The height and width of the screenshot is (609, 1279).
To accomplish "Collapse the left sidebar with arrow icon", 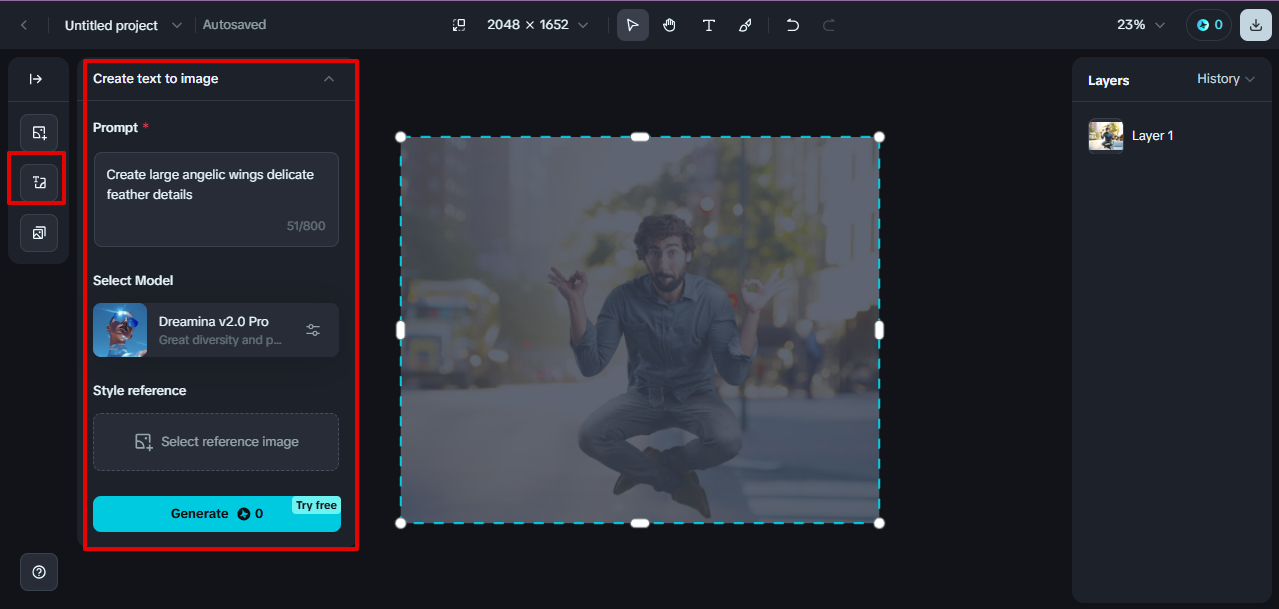I will [x=36, y=79].
